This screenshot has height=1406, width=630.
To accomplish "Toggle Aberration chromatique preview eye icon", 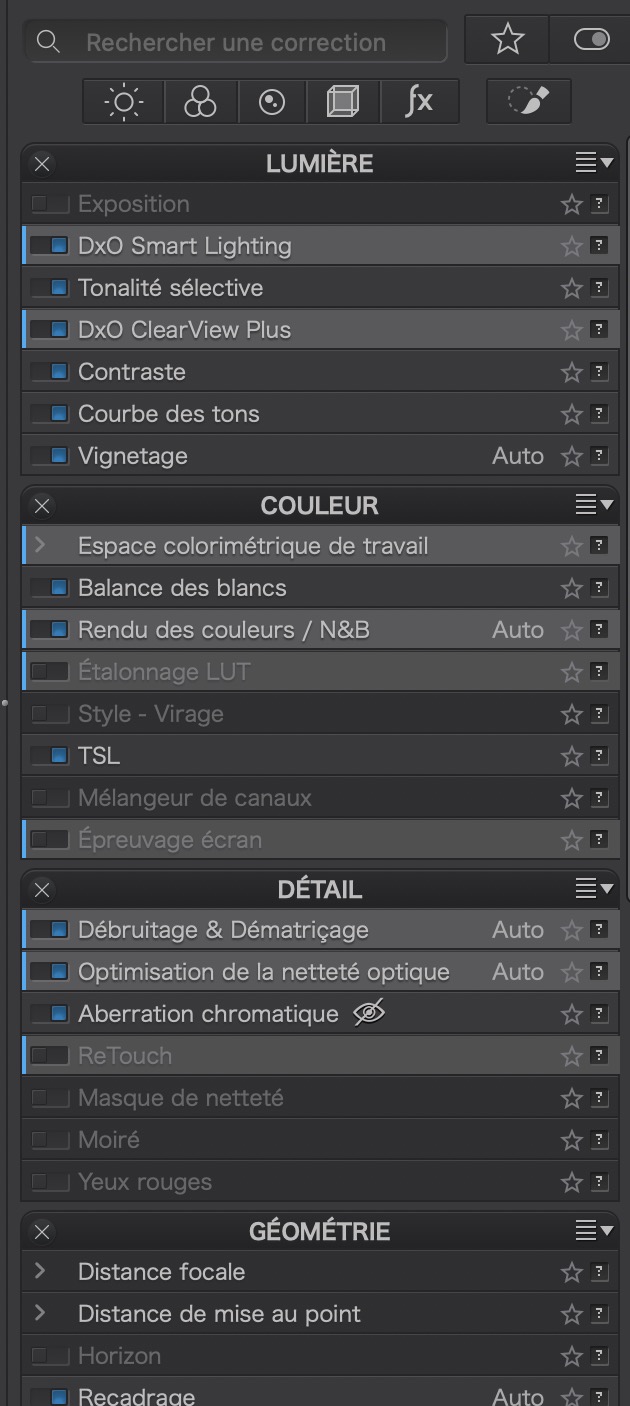I will coord(369,1014).
